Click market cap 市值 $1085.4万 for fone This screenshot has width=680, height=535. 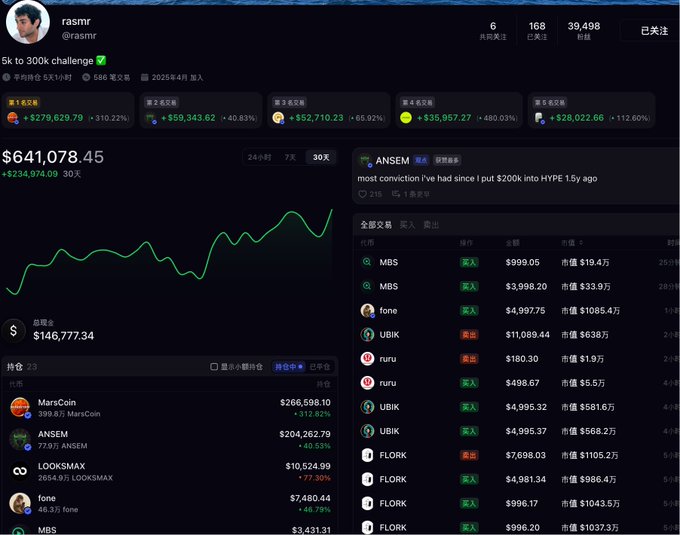pos(590,310)
